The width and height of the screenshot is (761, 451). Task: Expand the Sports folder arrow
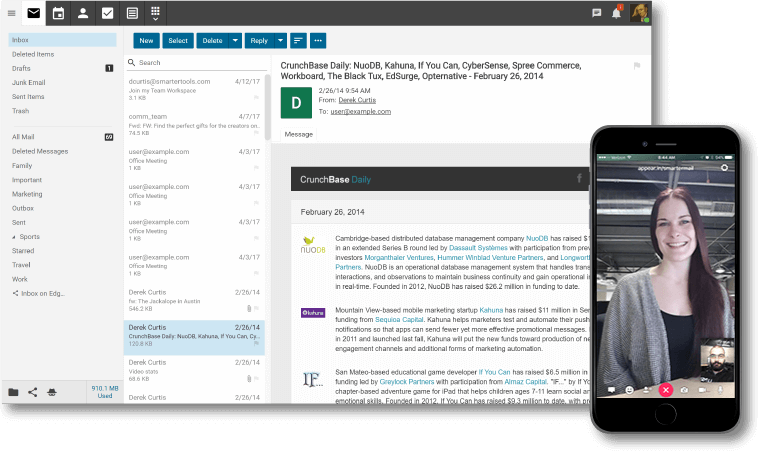pos(14,237)
